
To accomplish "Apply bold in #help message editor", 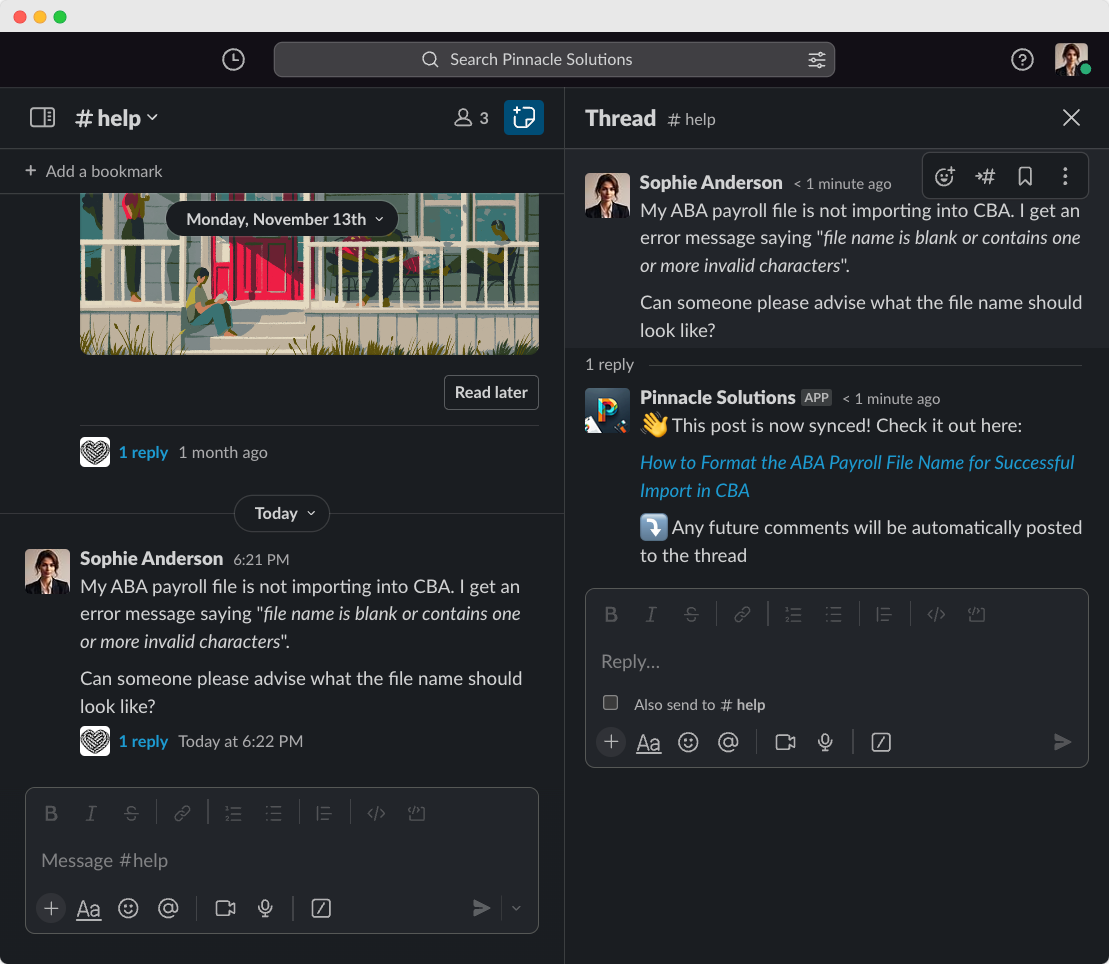I will [x=51, y=814].
